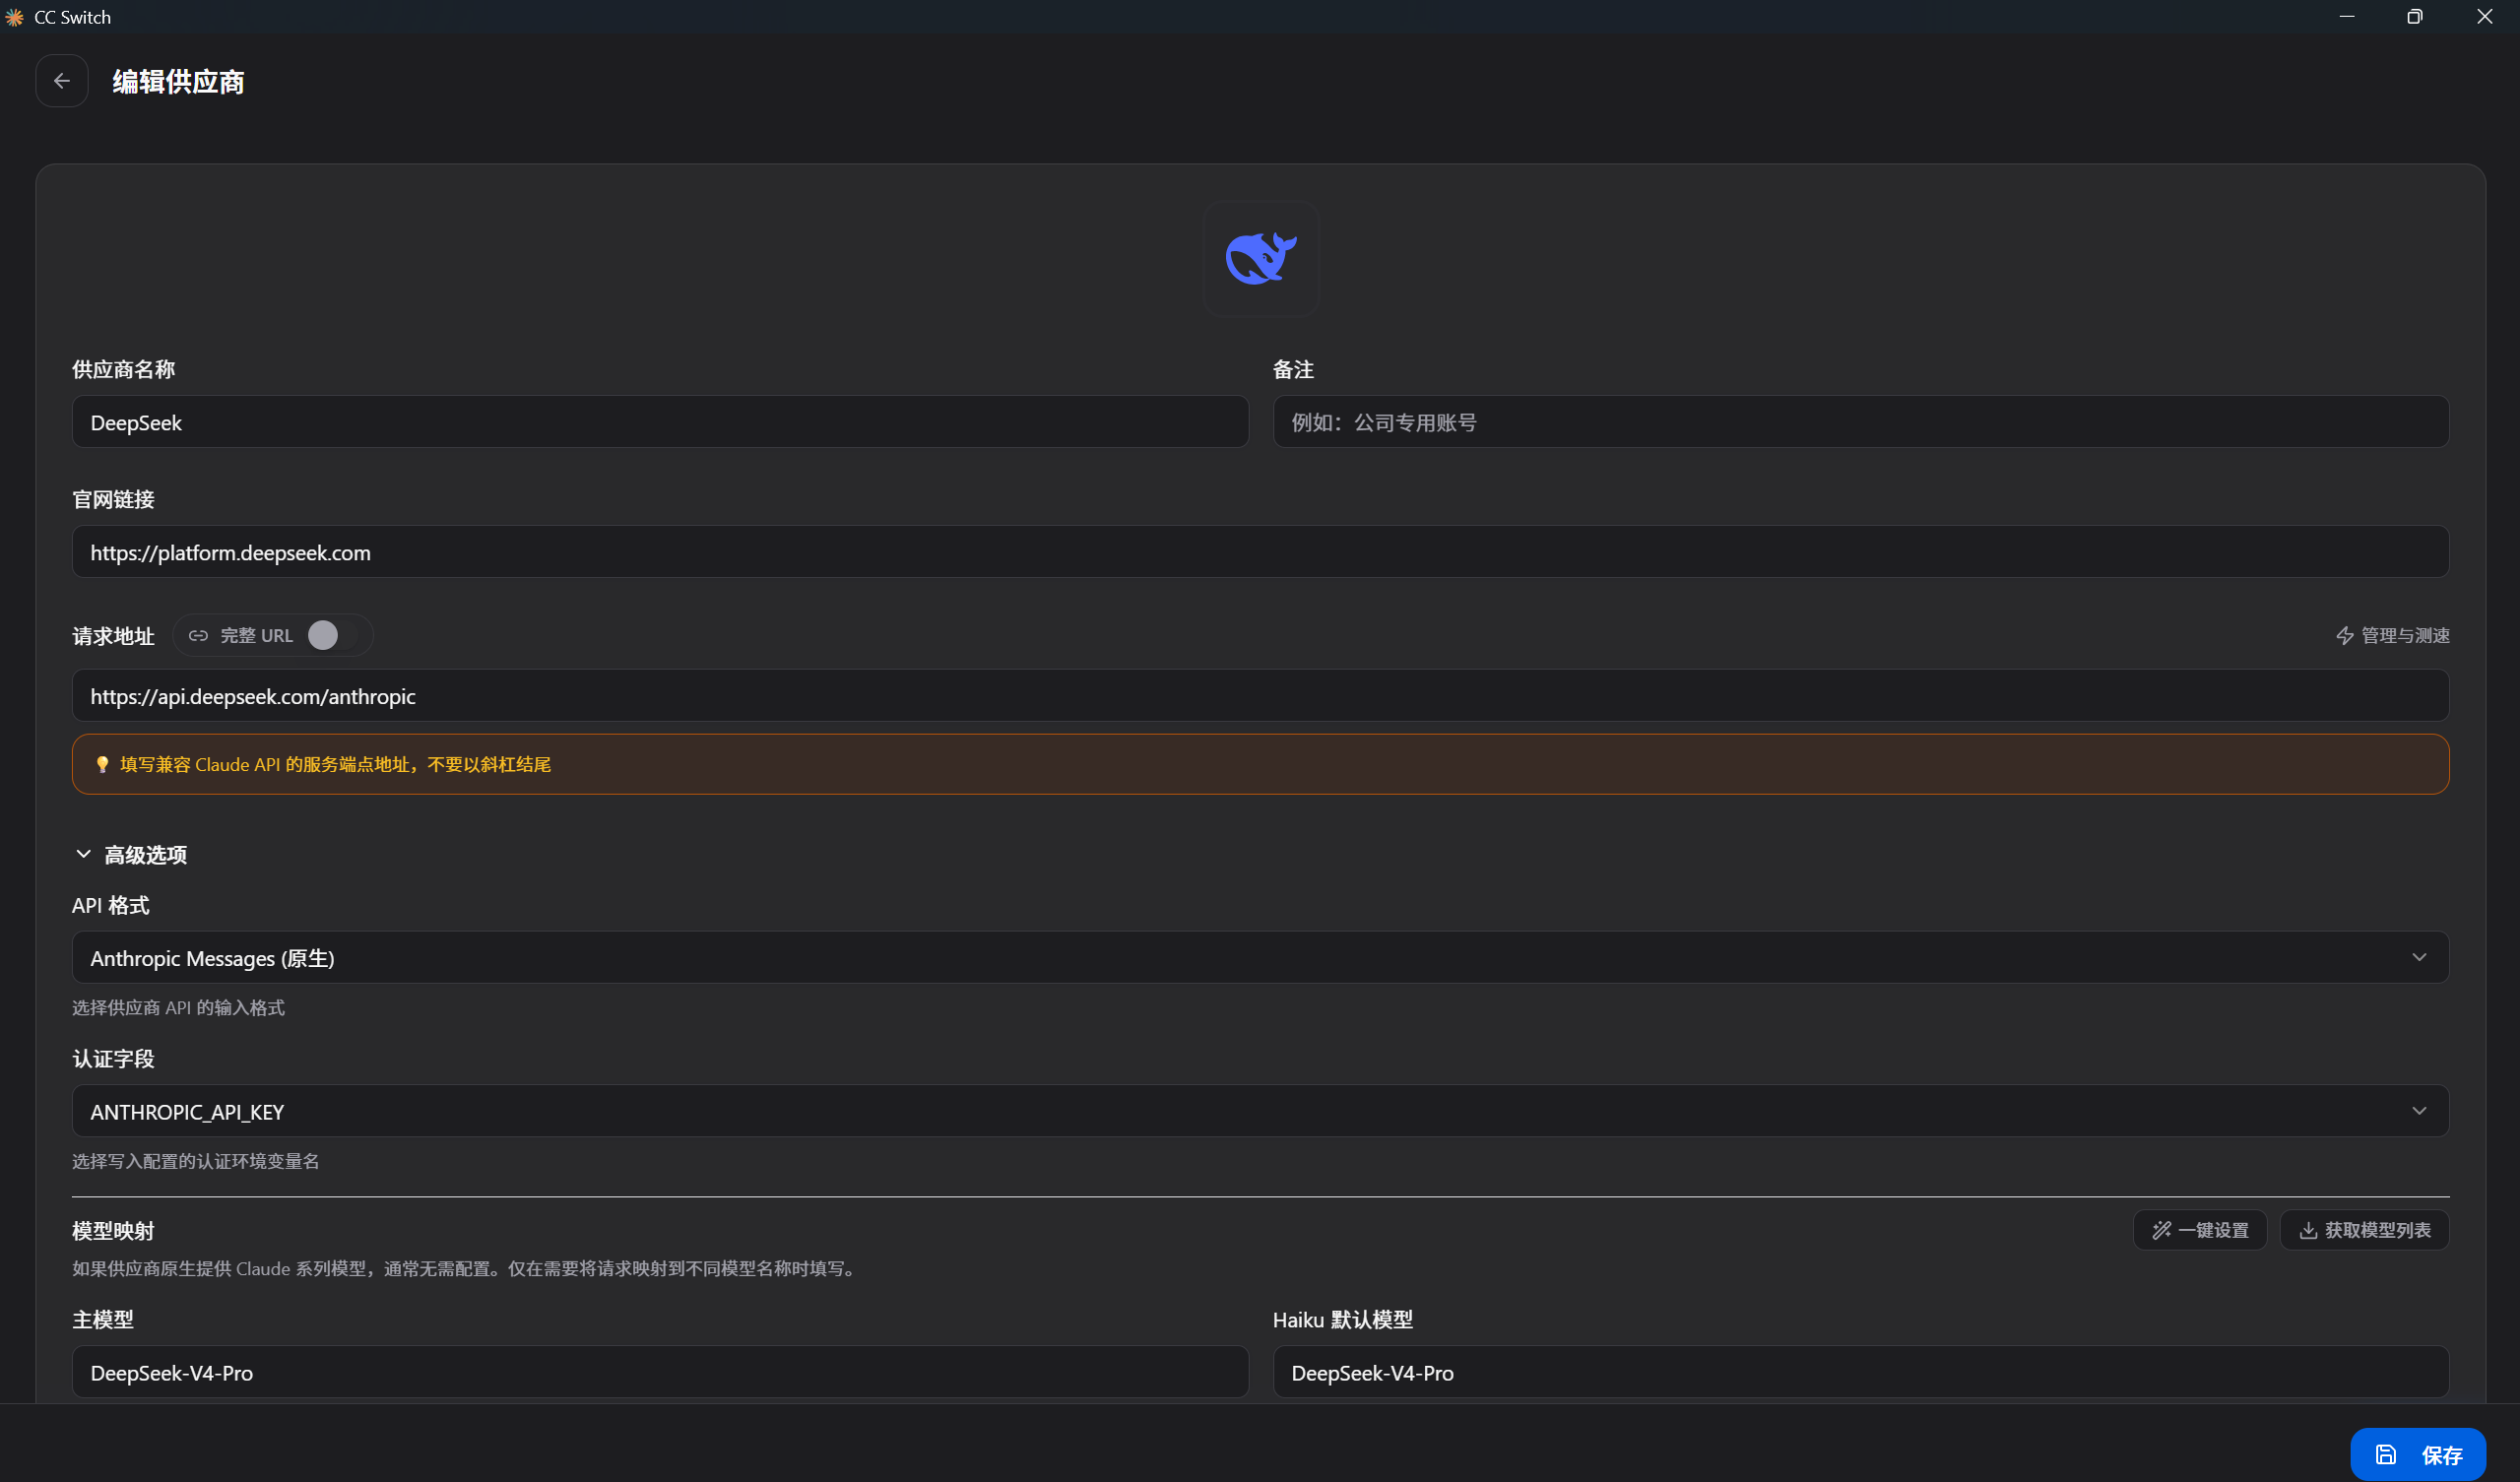Click the lightbulb icon in orange hint banner

point(102,765)
